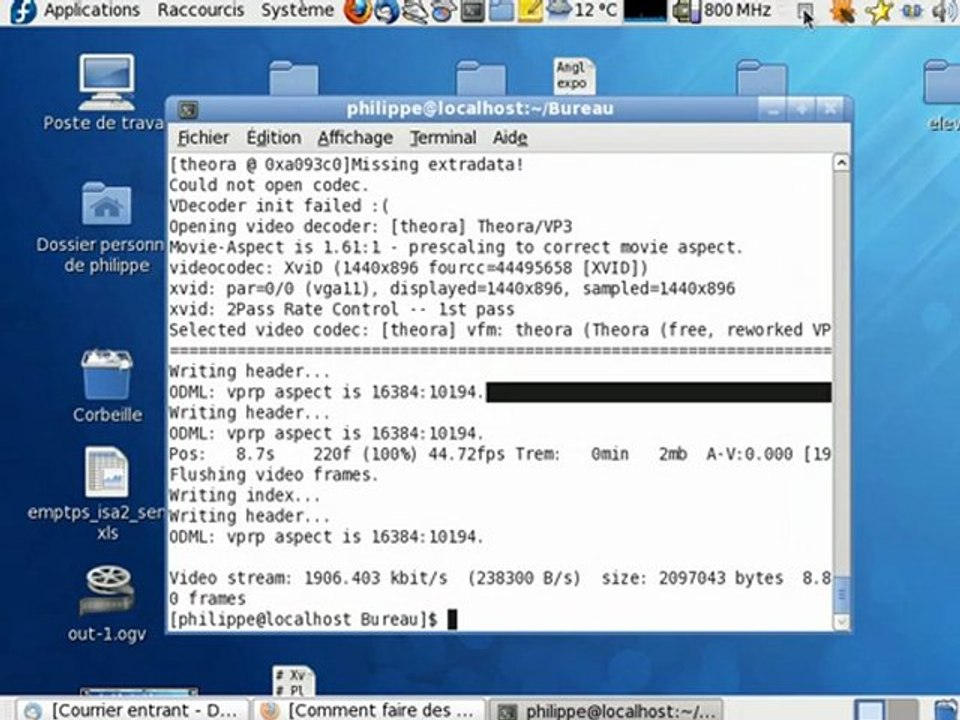Click the terminal window title icon
The height and width of the screenshot is (720, 960).
(187, 110)
